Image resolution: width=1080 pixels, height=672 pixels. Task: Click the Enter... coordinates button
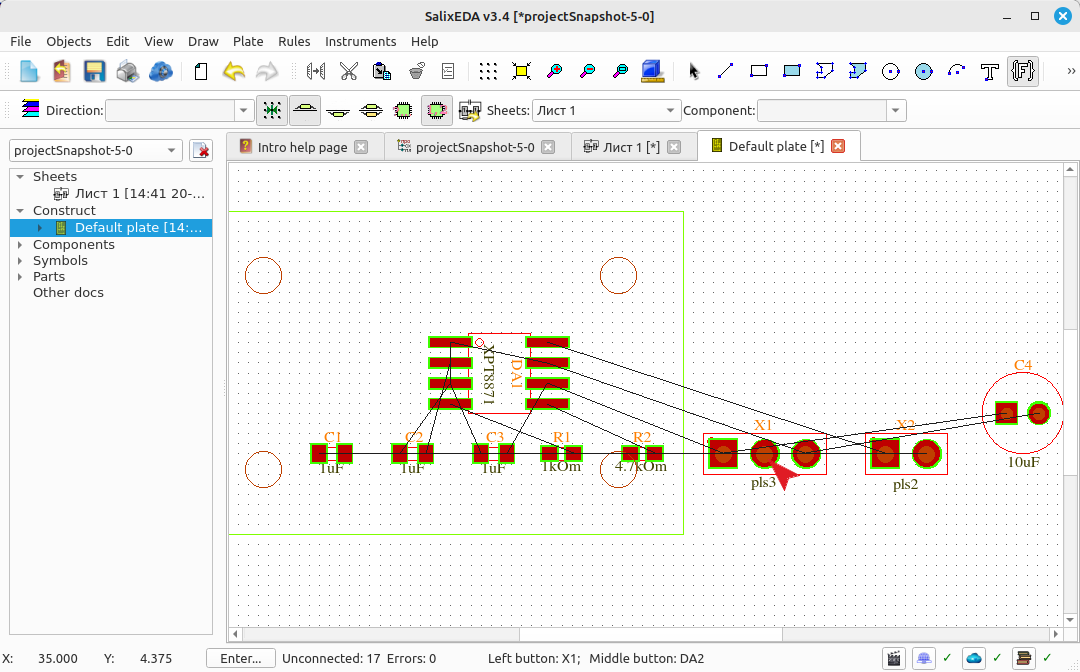click(240, 659)
